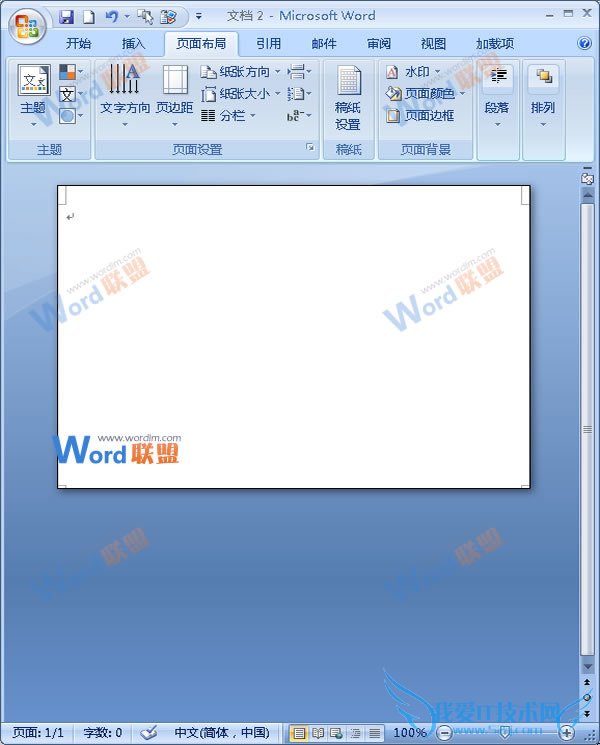Expand the 段落 paragraph group
This screenshot has height=745, width=600.
point(497,96)
